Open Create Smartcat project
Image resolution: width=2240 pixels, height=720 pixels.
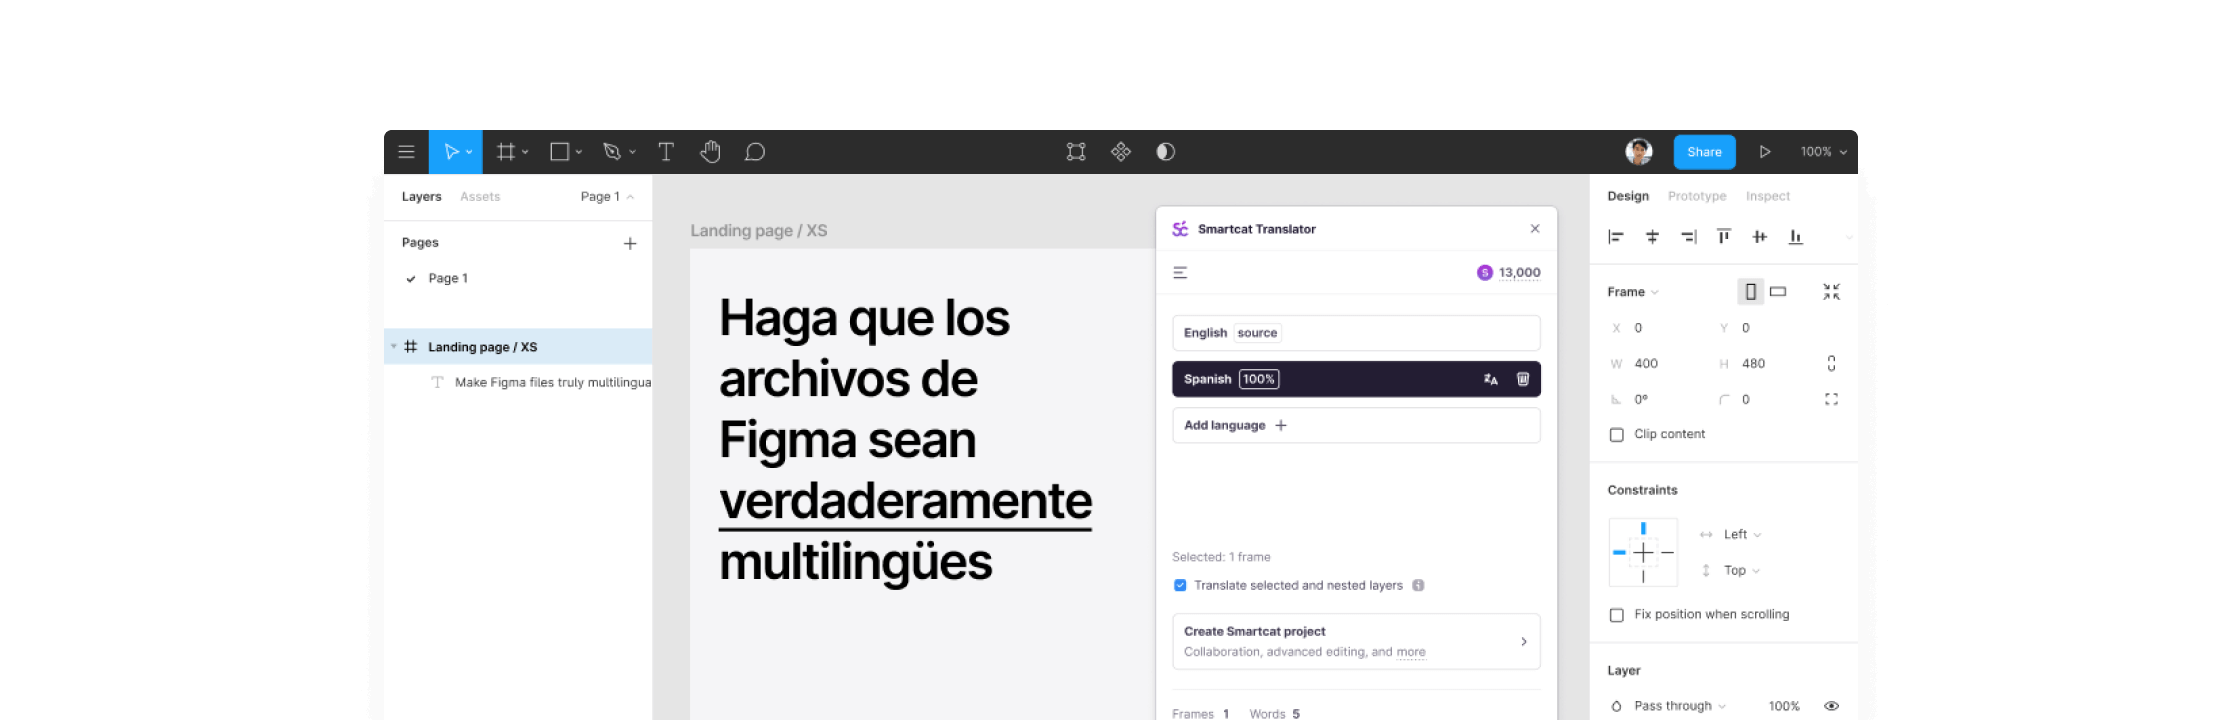[x=1356, y=641]
